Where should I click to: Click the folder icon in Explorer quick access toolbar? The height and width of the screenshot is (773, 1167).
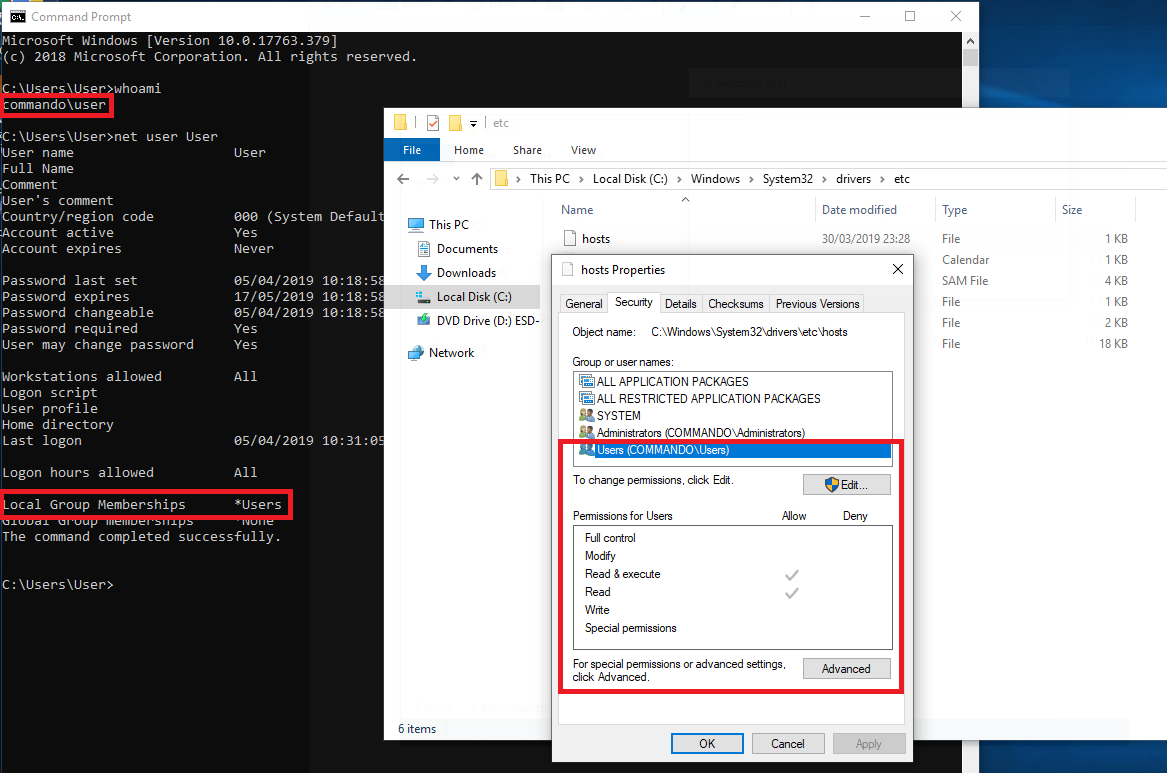[x=400, y=122]
